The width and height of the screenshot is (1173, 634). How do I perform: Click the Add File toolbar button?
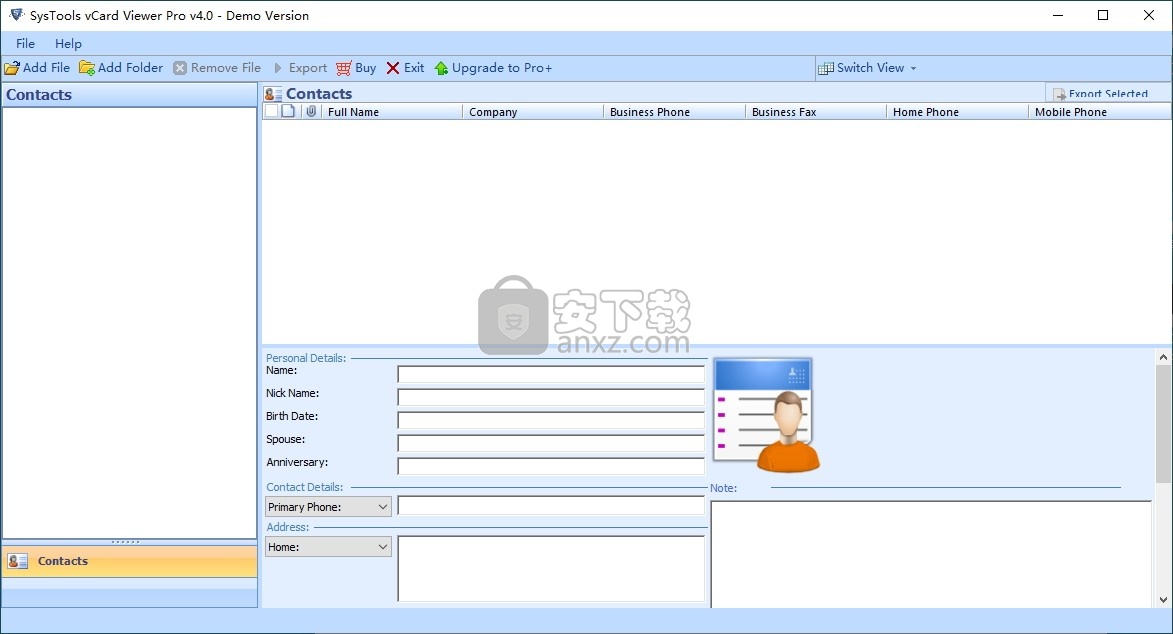[x=37, y=68]
